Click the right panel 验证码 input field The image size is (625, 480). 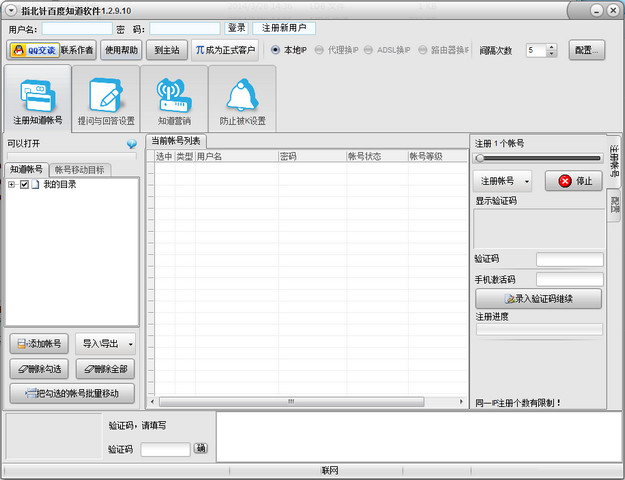coord(570,260)
